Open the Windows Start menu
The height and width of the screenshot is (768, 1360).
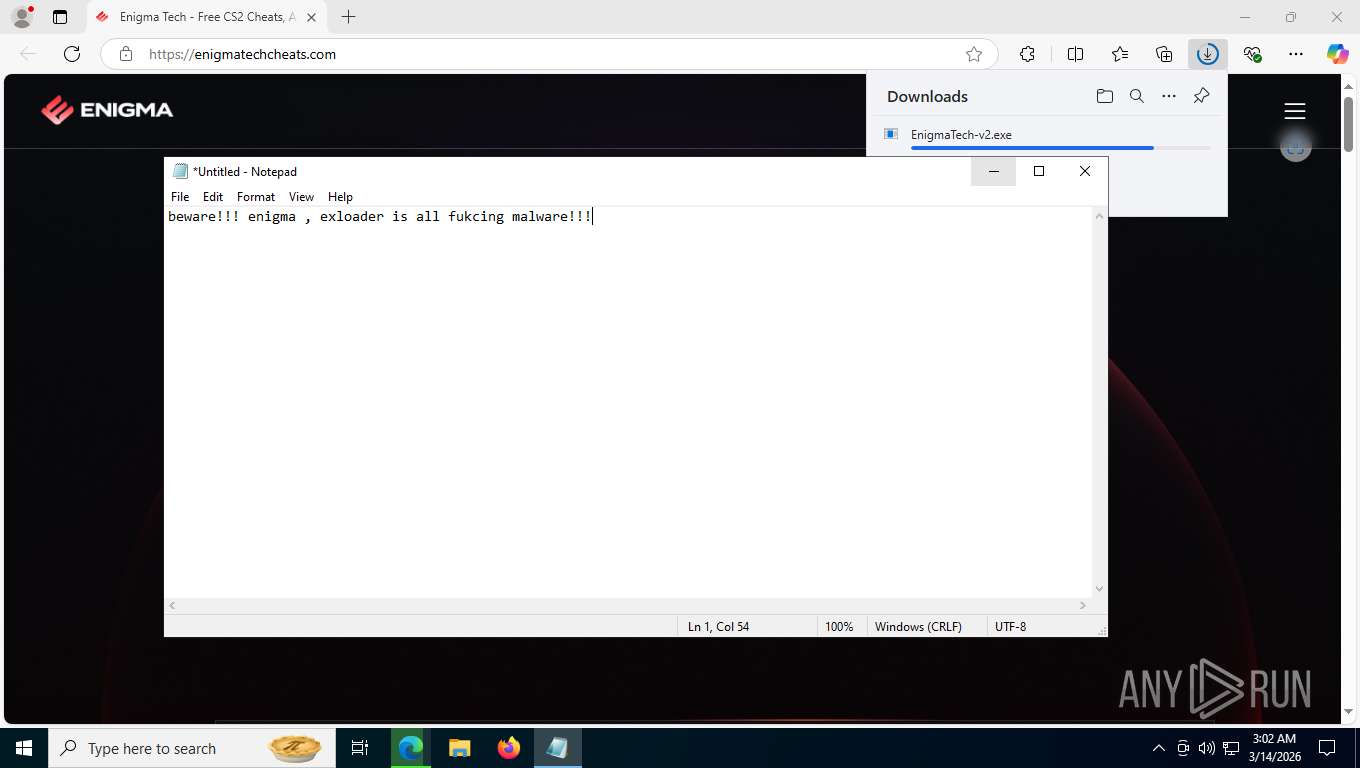pos(24,748)
